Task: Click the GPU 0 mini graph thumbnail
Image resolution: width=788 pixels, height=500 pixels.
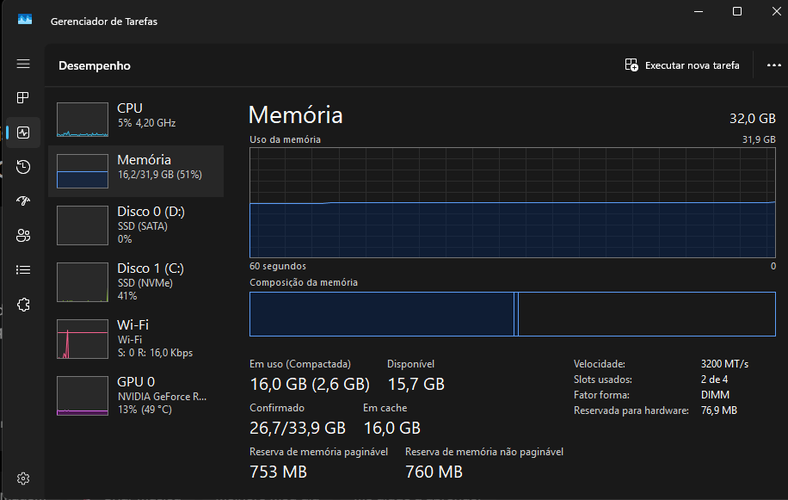Action: point(82,396)
